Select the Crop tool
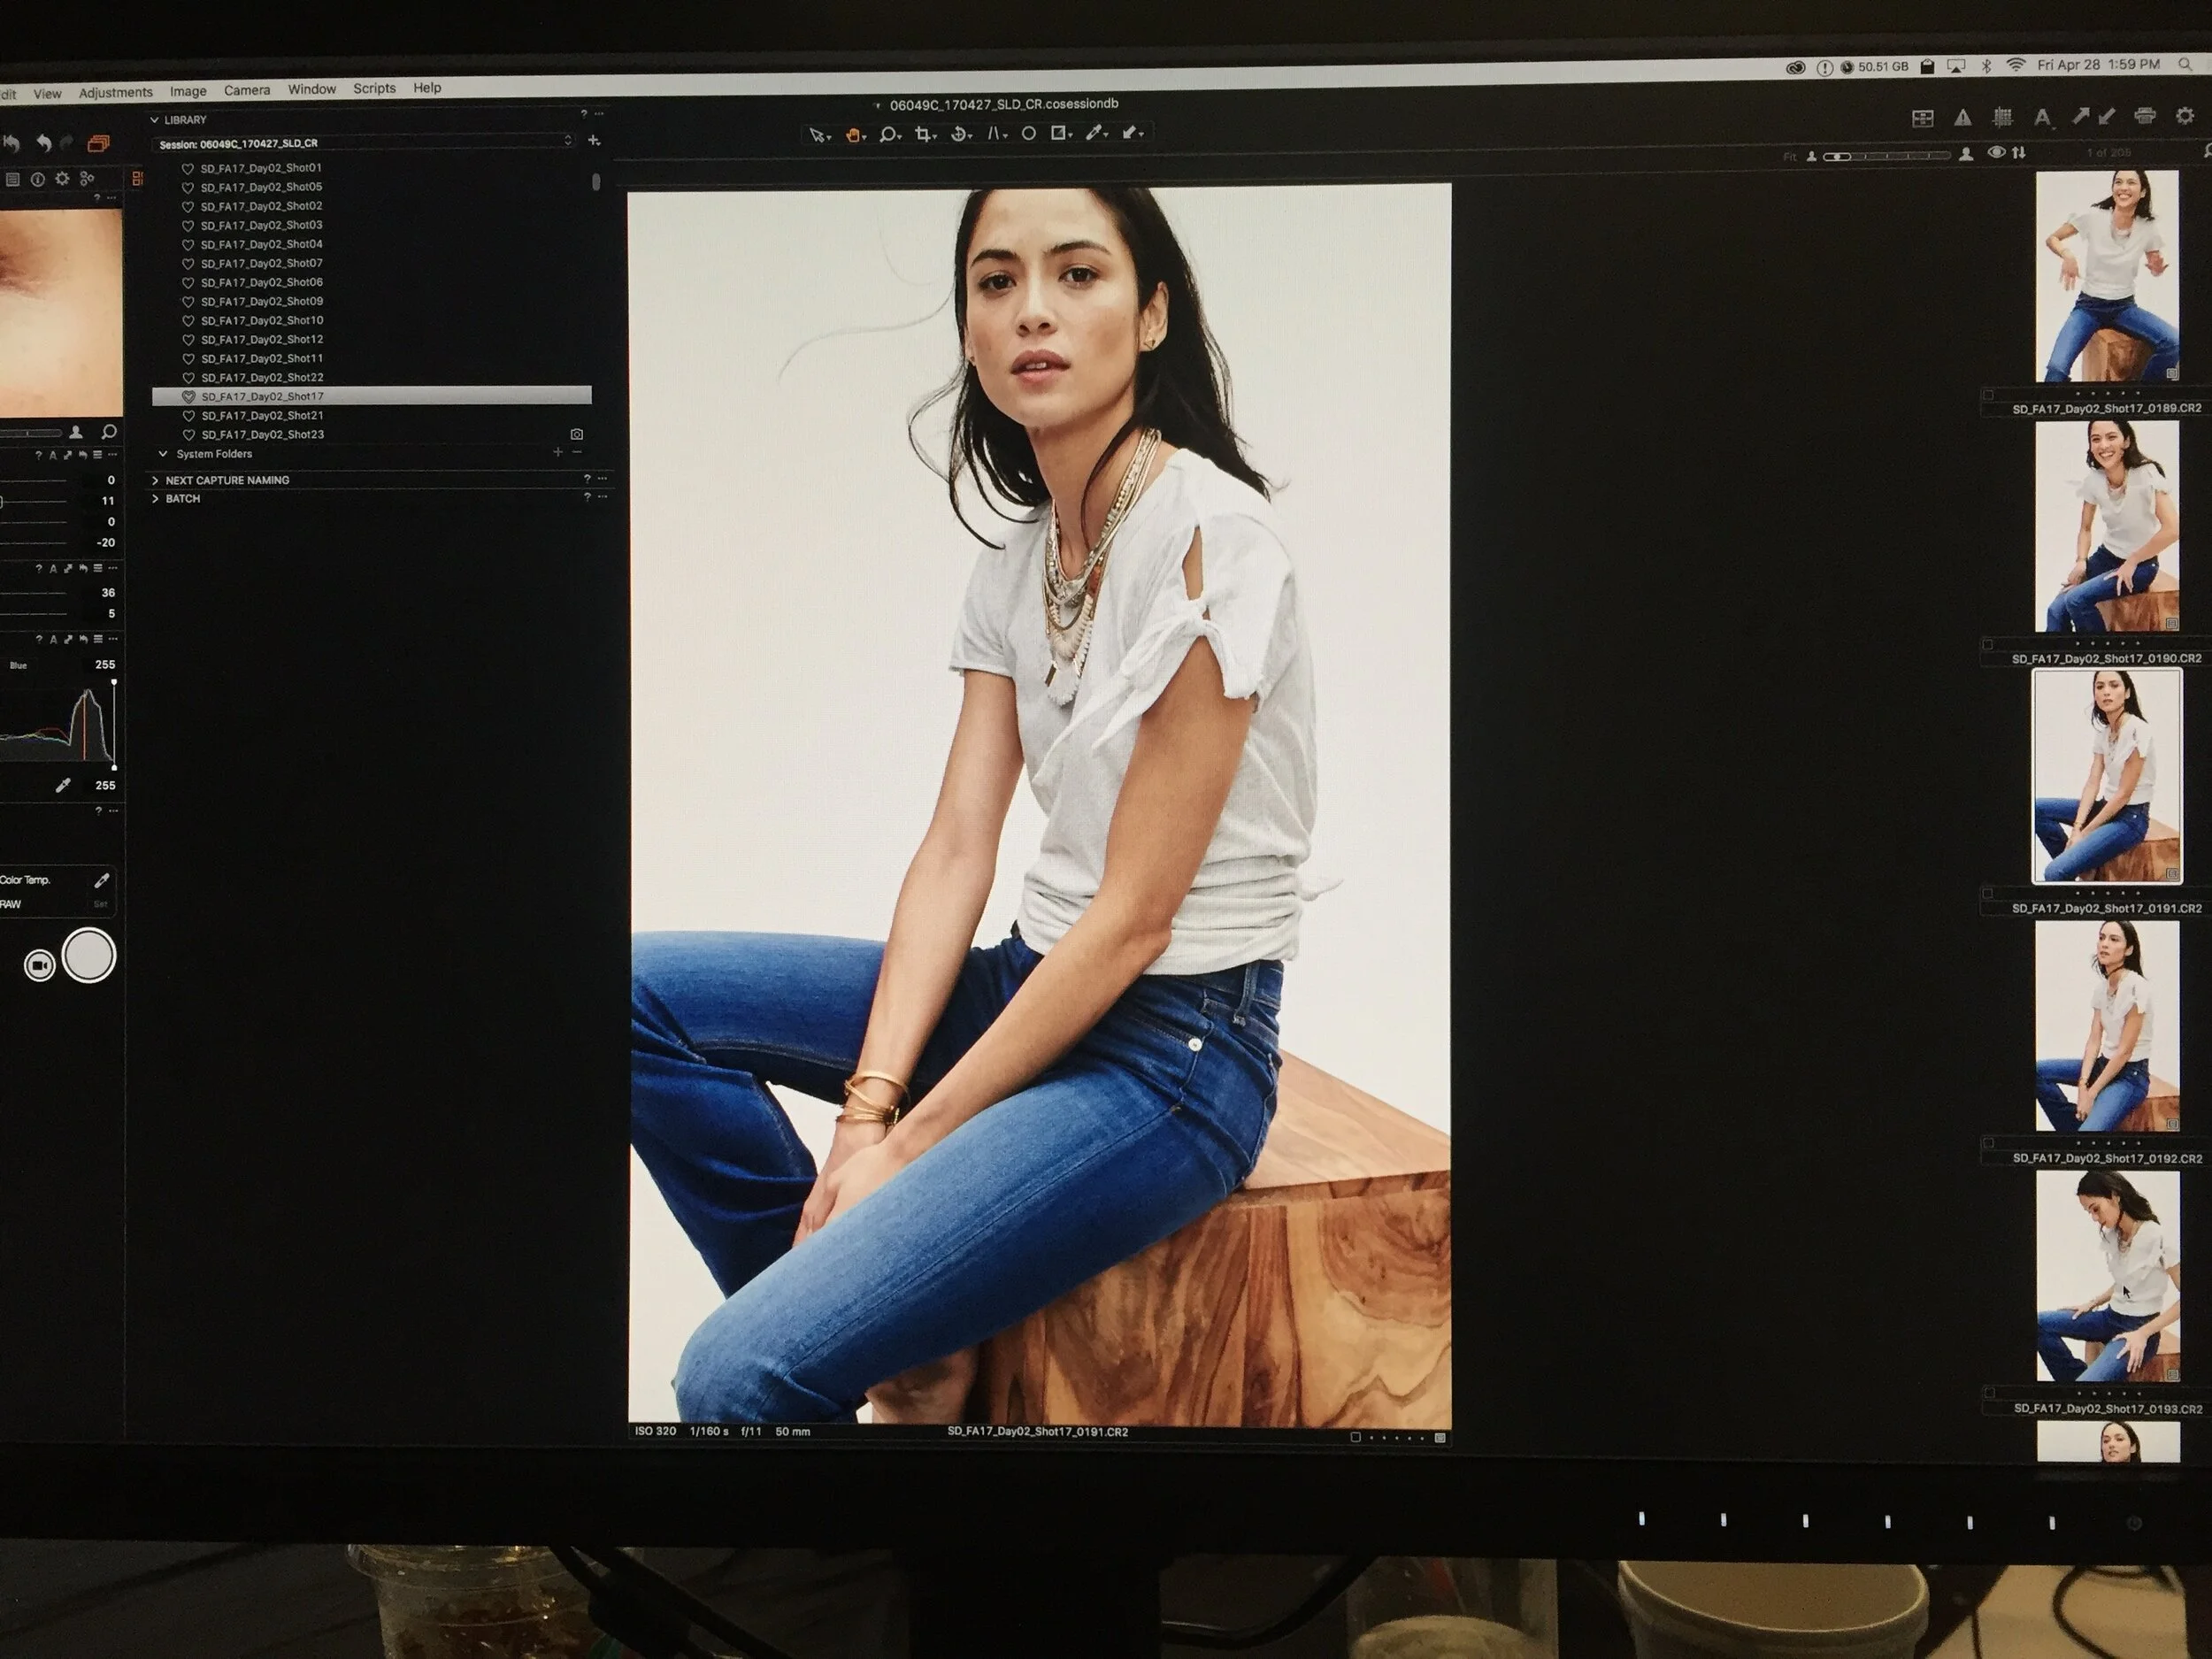This screenshot has height=1659, width=2212. (923, 134)
